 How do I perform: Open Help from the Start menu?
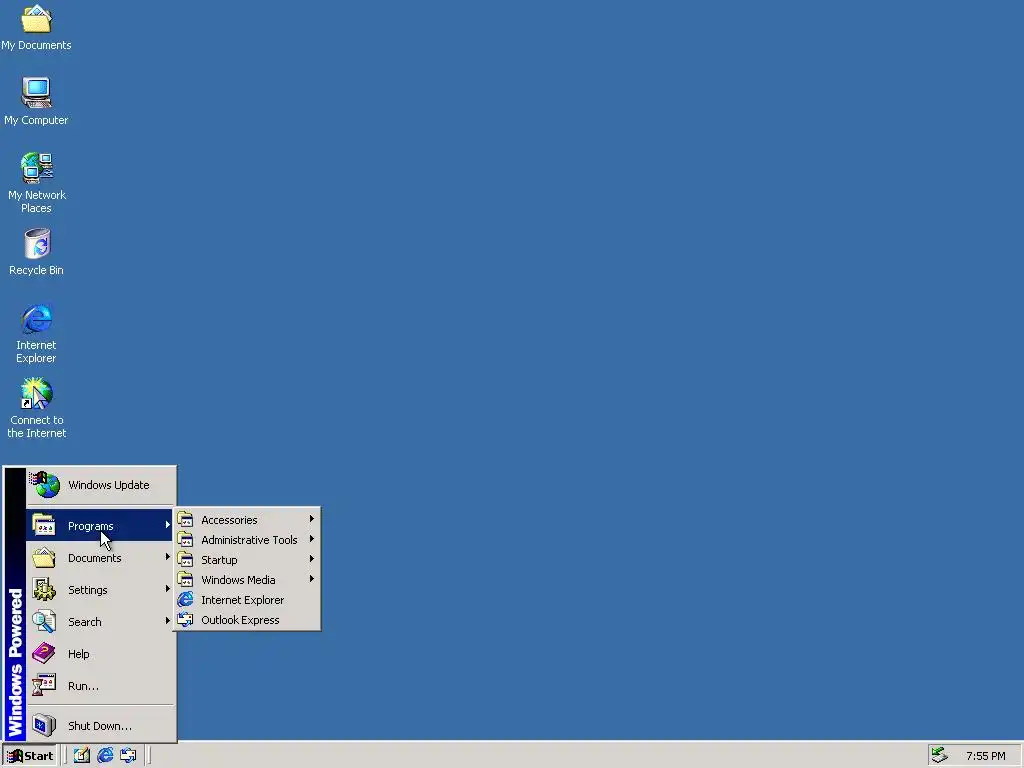tap(101, 654)
